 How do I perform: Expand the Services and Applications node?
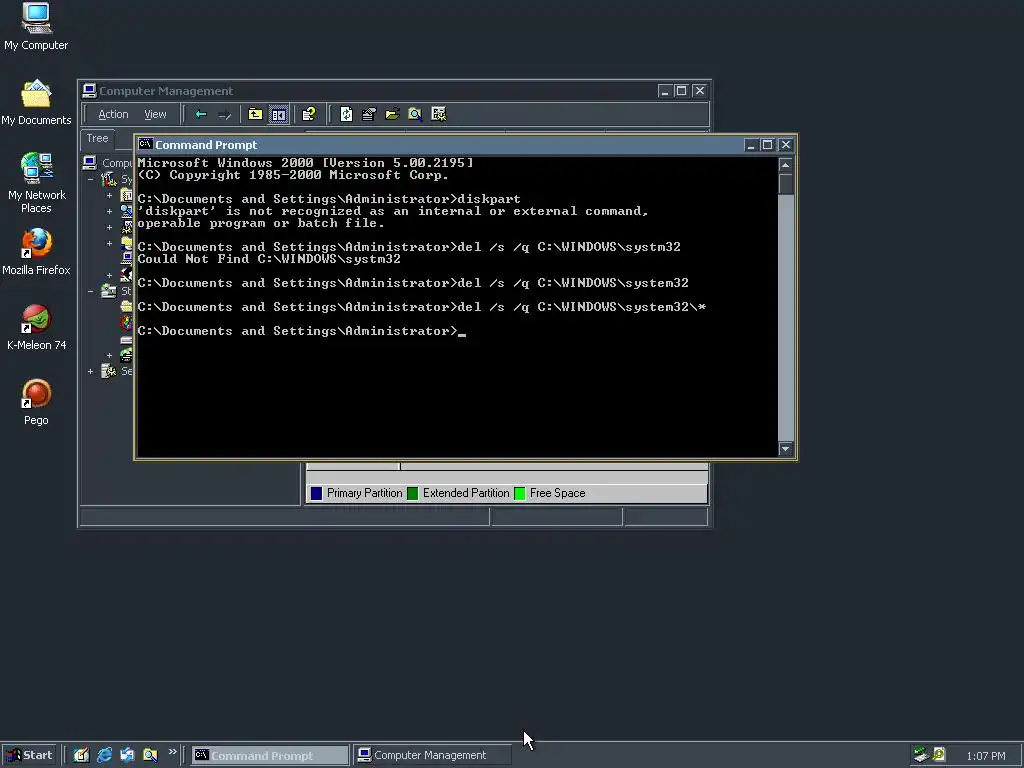click(91, 372)
